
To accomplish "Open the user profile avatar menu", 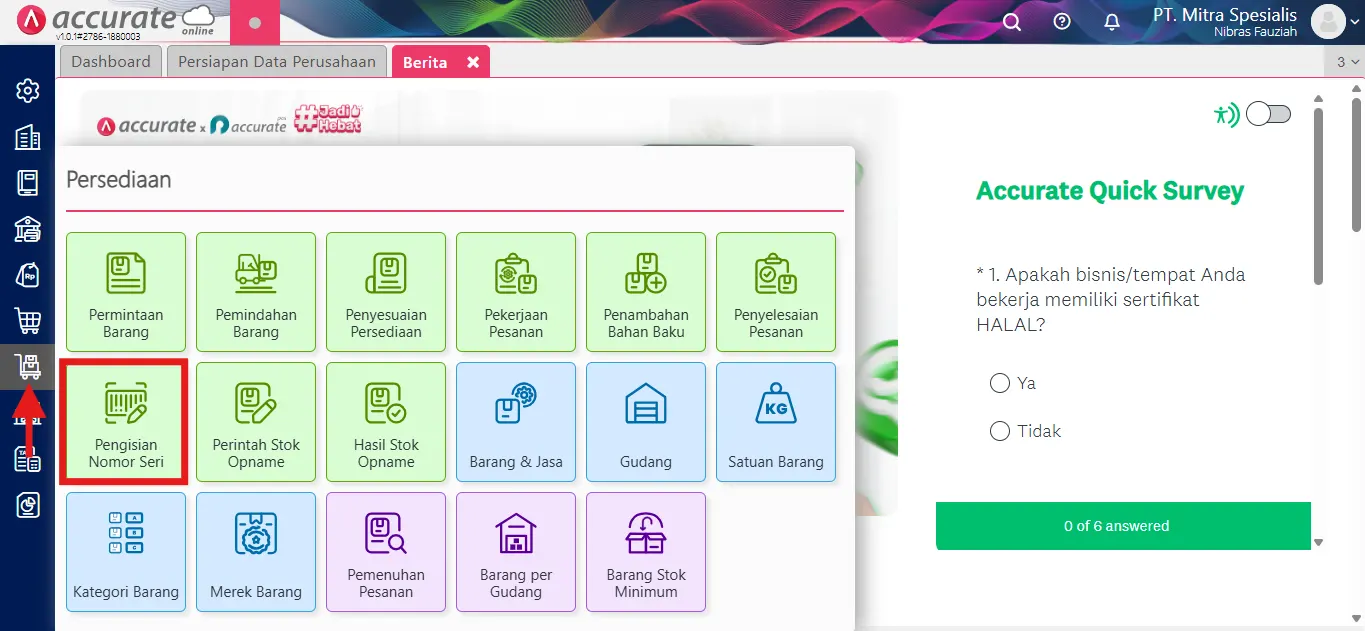I will point(1328,21).
